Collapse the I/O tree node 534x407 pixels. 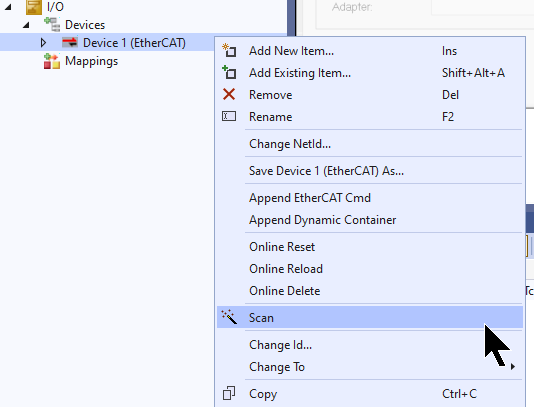[x=8, y=6]
